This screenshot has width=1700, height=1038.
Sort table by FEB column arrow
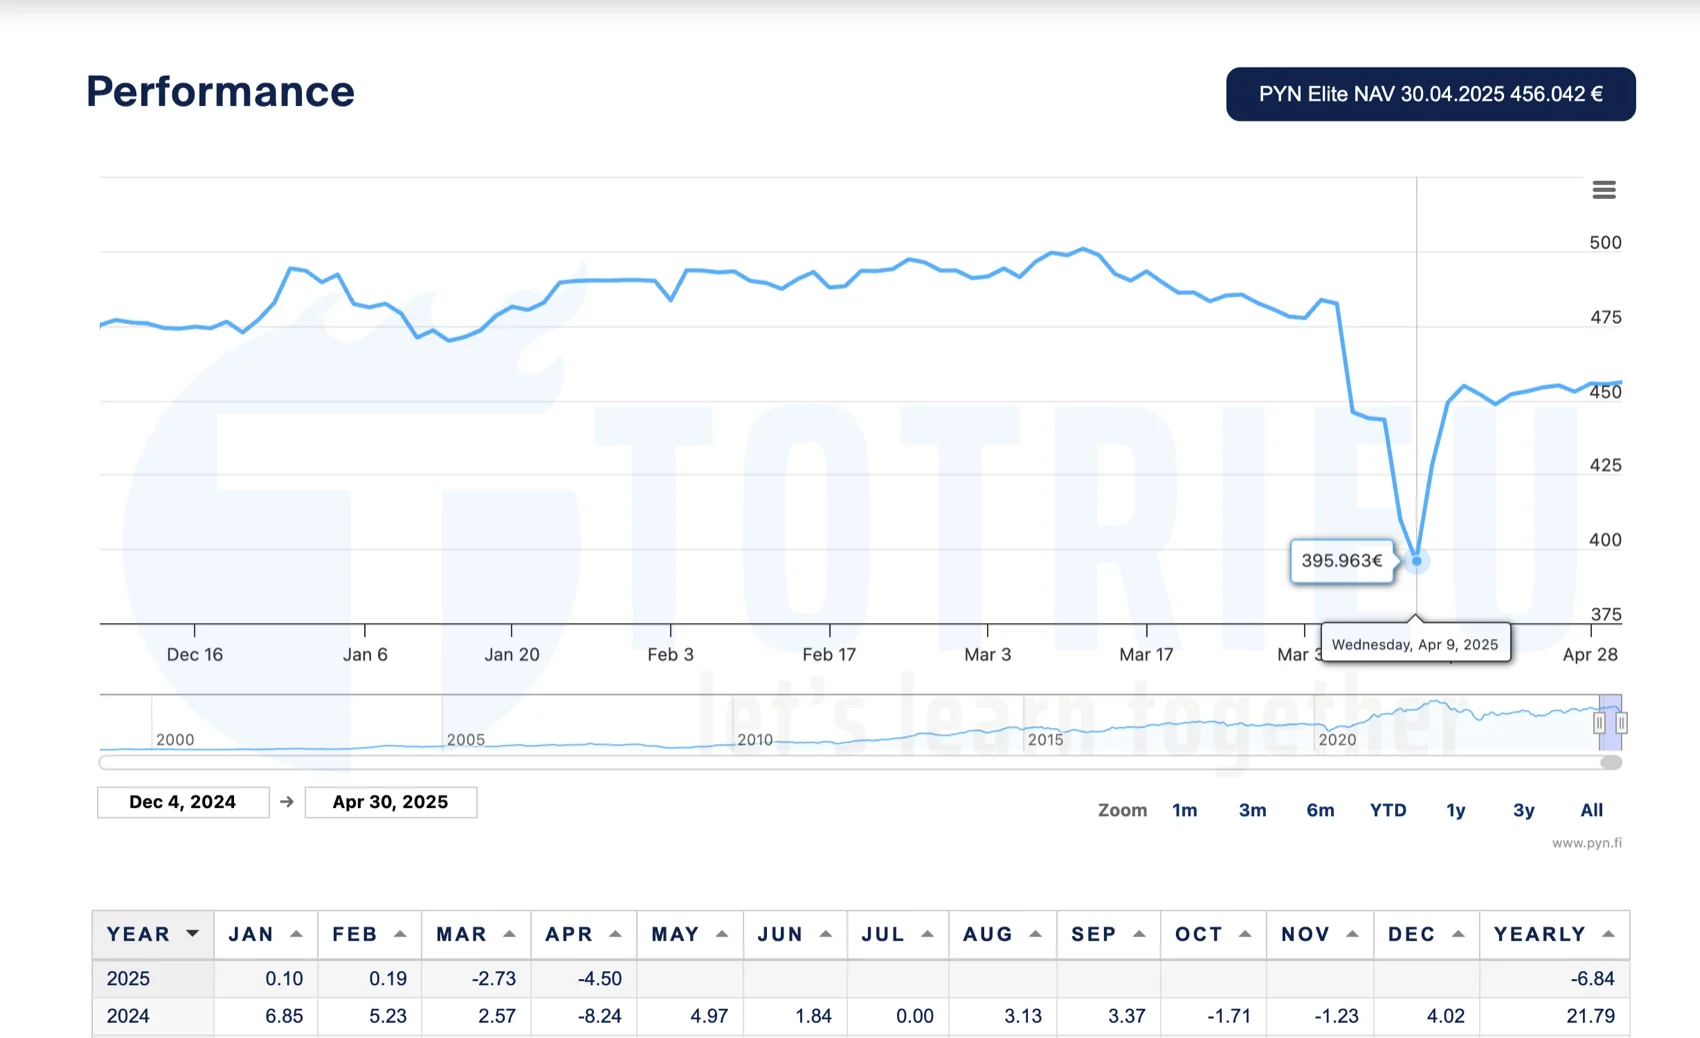pos(400,934)
